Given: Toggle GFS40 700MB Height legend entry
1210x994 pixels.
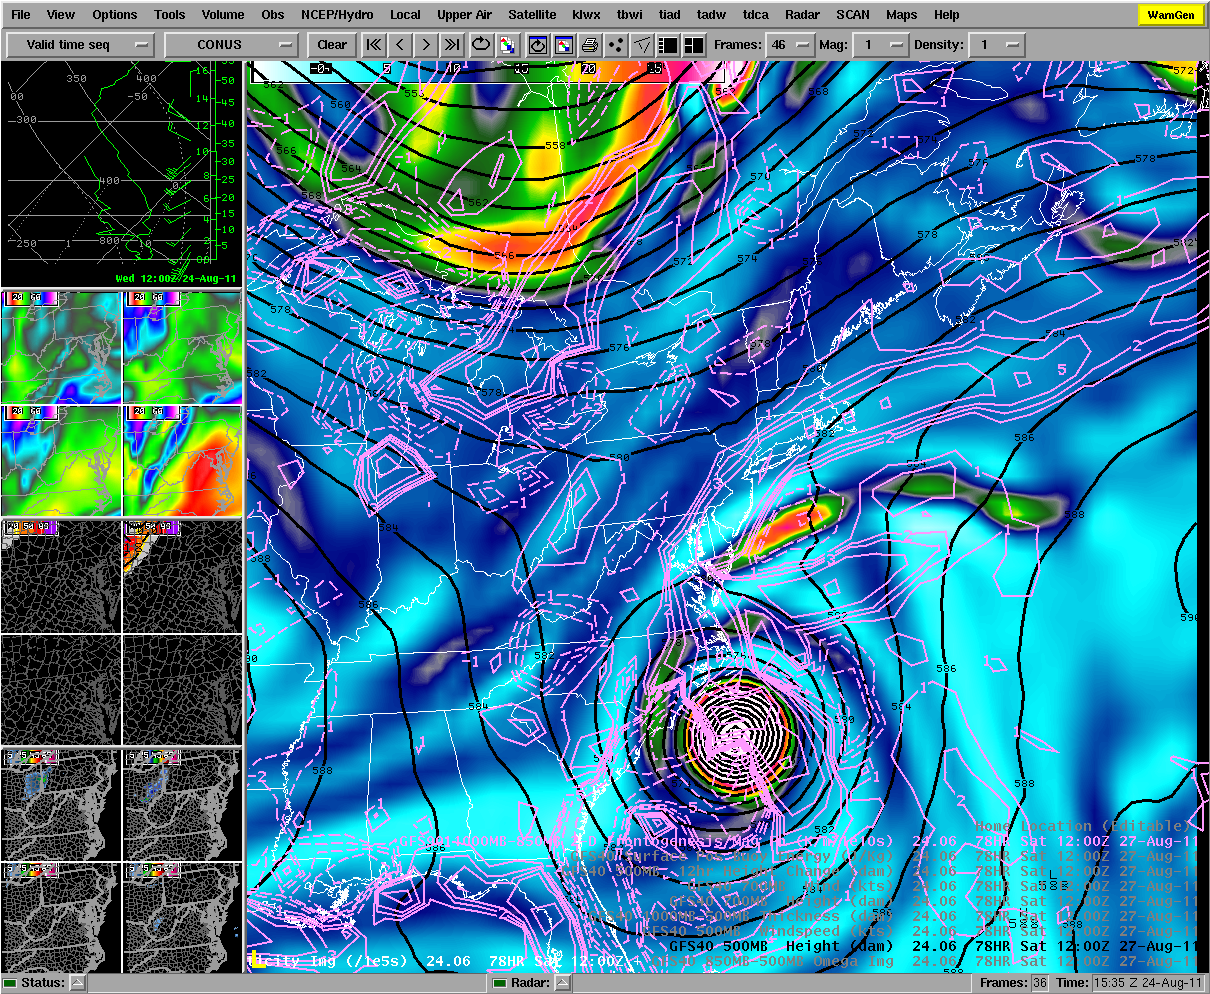Looking at the screenshot, I should click(x=932, y=901).
